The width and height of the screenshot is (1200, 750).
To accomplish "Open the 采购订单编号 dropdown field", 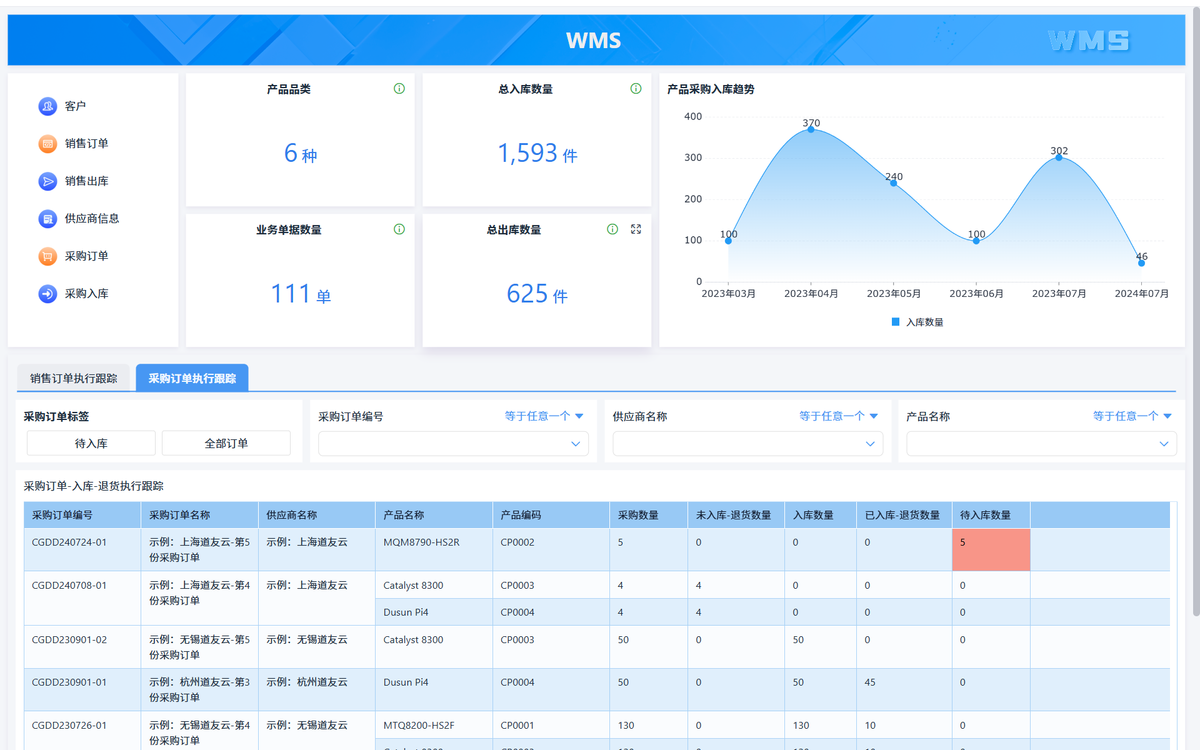I will 453,443.
